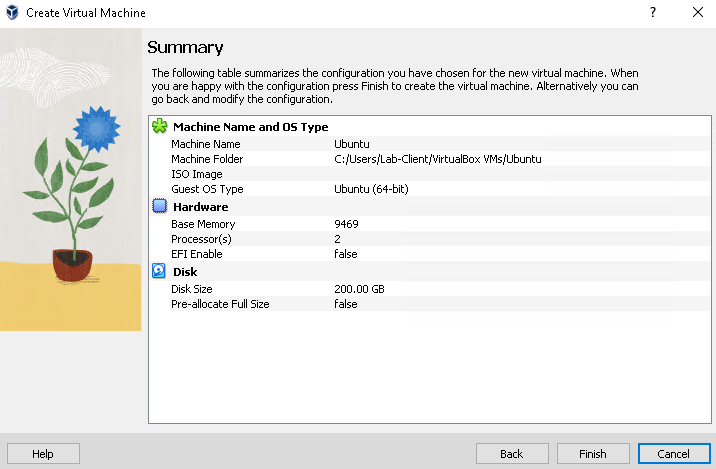
Task: Close the Create Virtual Machine dialog
Action: click(x=698, y=12)
